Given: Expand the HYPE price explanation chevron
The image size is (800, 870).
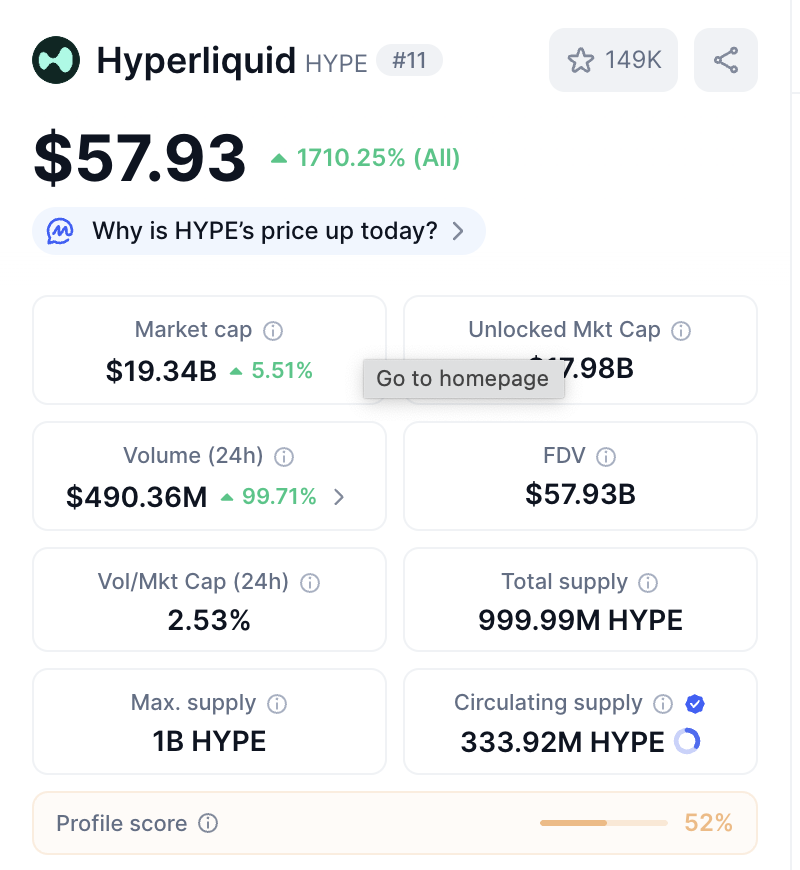Looking at the screenshot, I should (458, 231).
